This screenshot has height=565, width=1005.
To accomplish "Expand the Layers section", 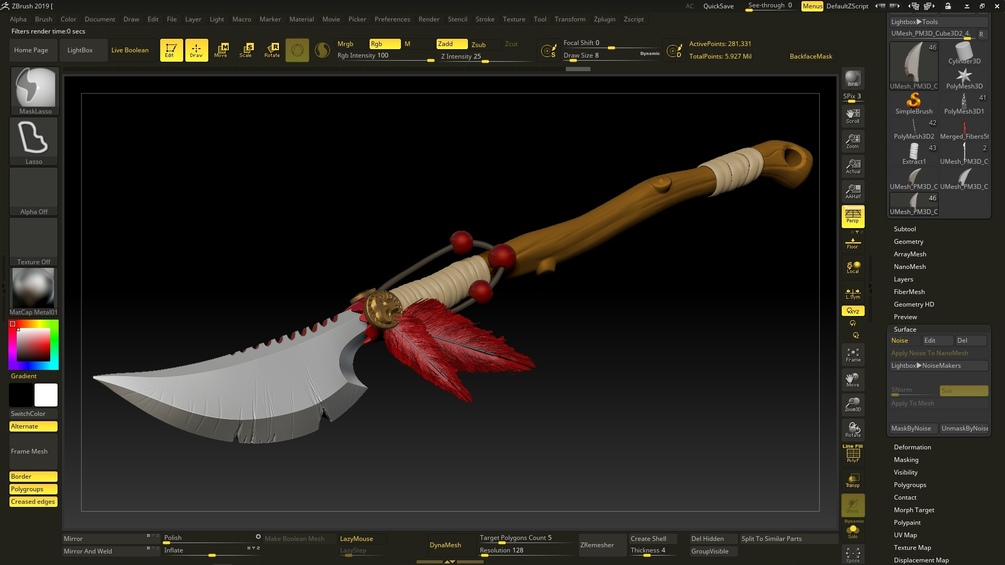I will click(x=903, y=279).
